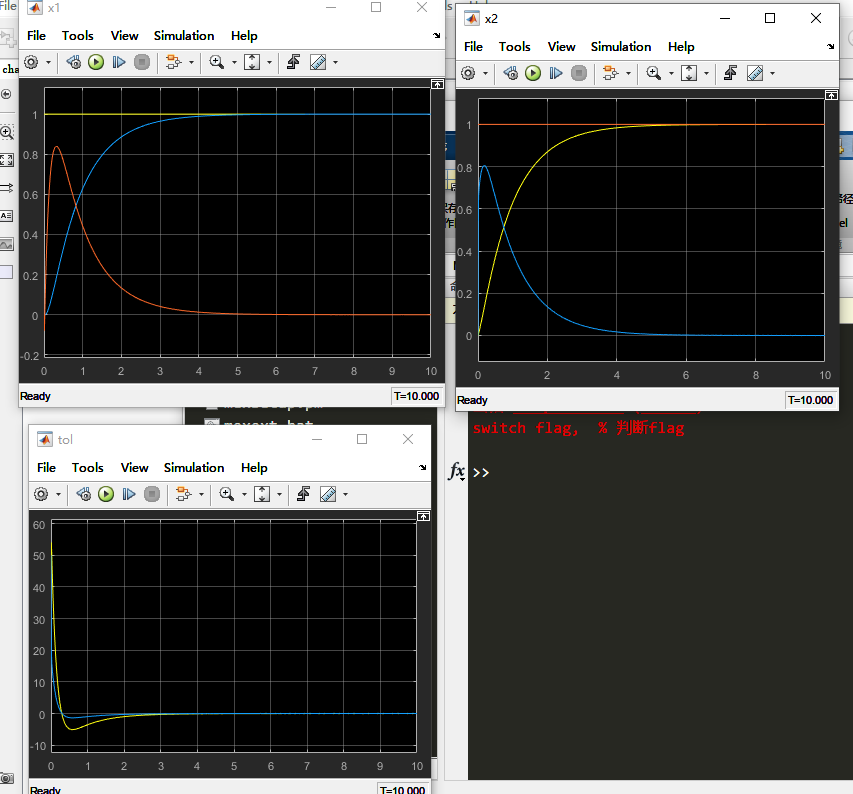Click signal selector icon in tol scope

[183, 494]
